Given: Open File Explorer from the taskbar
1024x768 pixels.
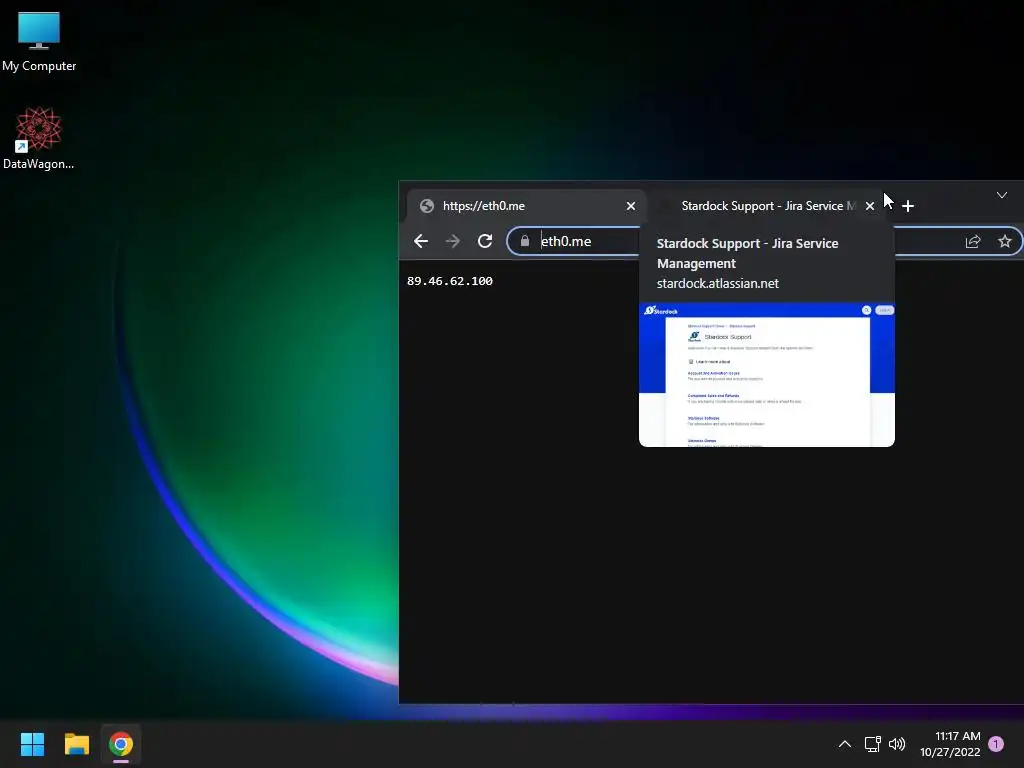Looking at the screenshot, I should pyautogui.click(x=76, y=744).
